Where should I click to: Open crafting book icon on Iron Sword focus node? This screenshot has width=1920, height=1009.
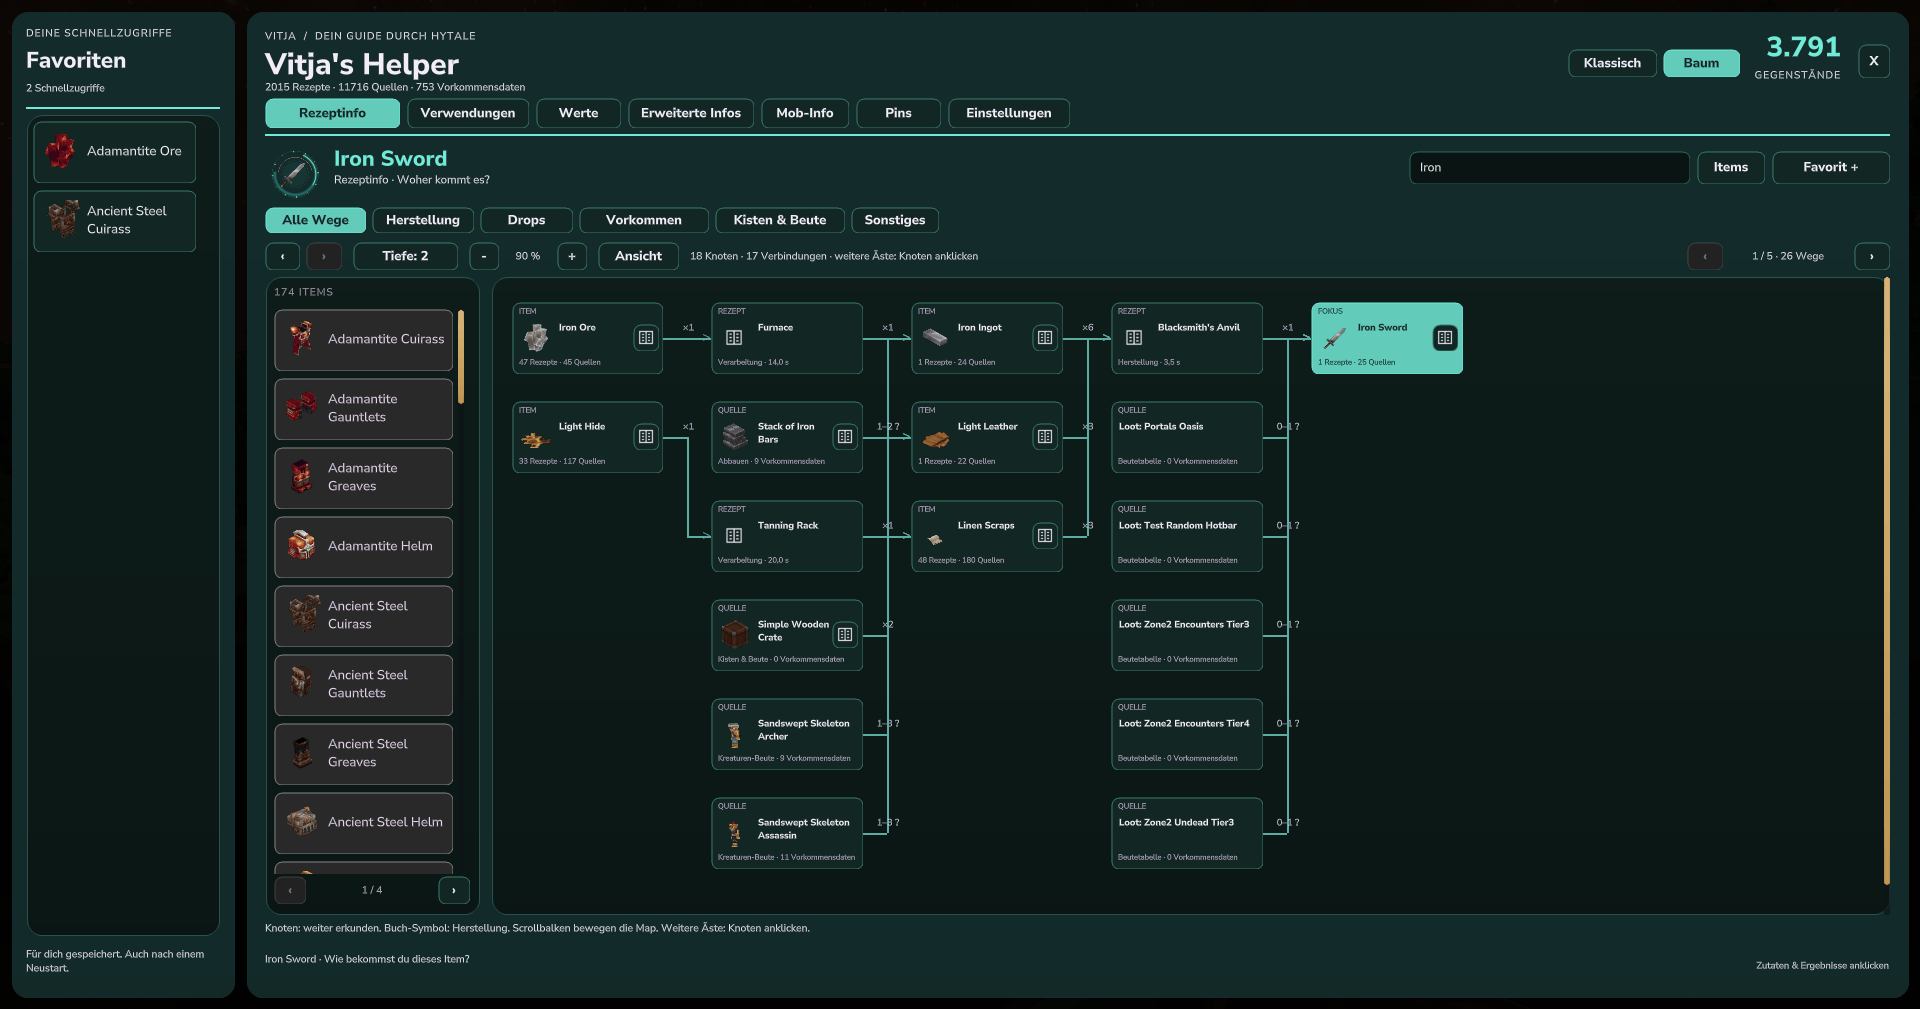(1445, 338)
